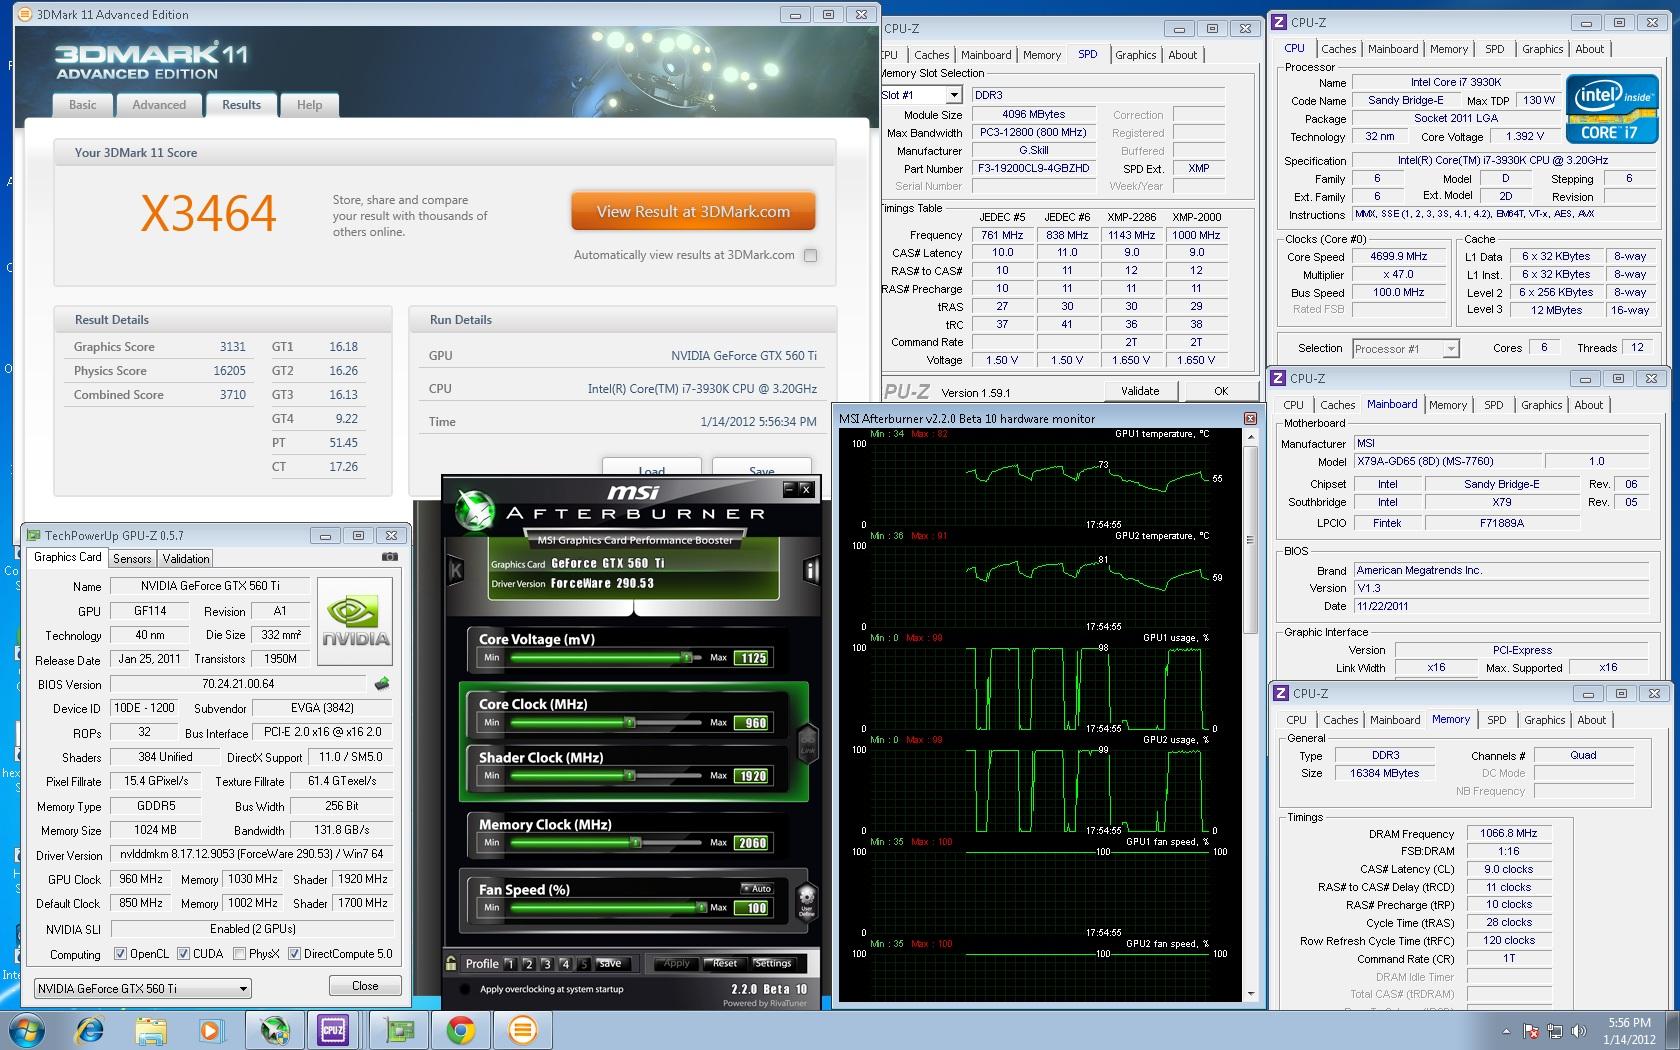Switch to GPU-Z from the taskbar
The width and height of the screenshot is (1680, 1050).
[x=400, y=1030]
